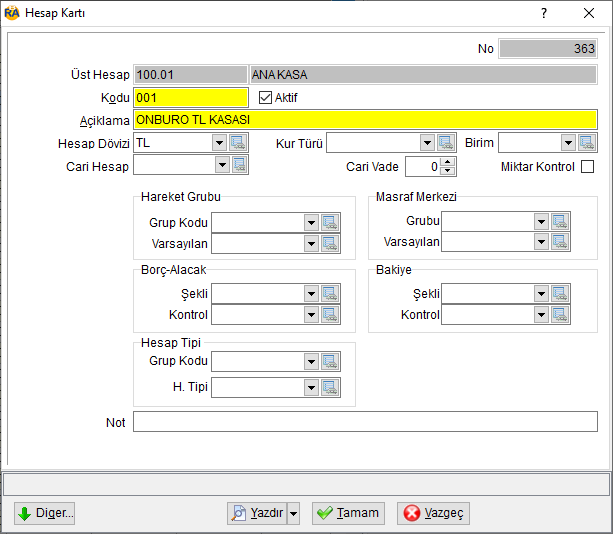
Task: Expand the Hesap Dövizi dropdown
Action: (219, 143)
